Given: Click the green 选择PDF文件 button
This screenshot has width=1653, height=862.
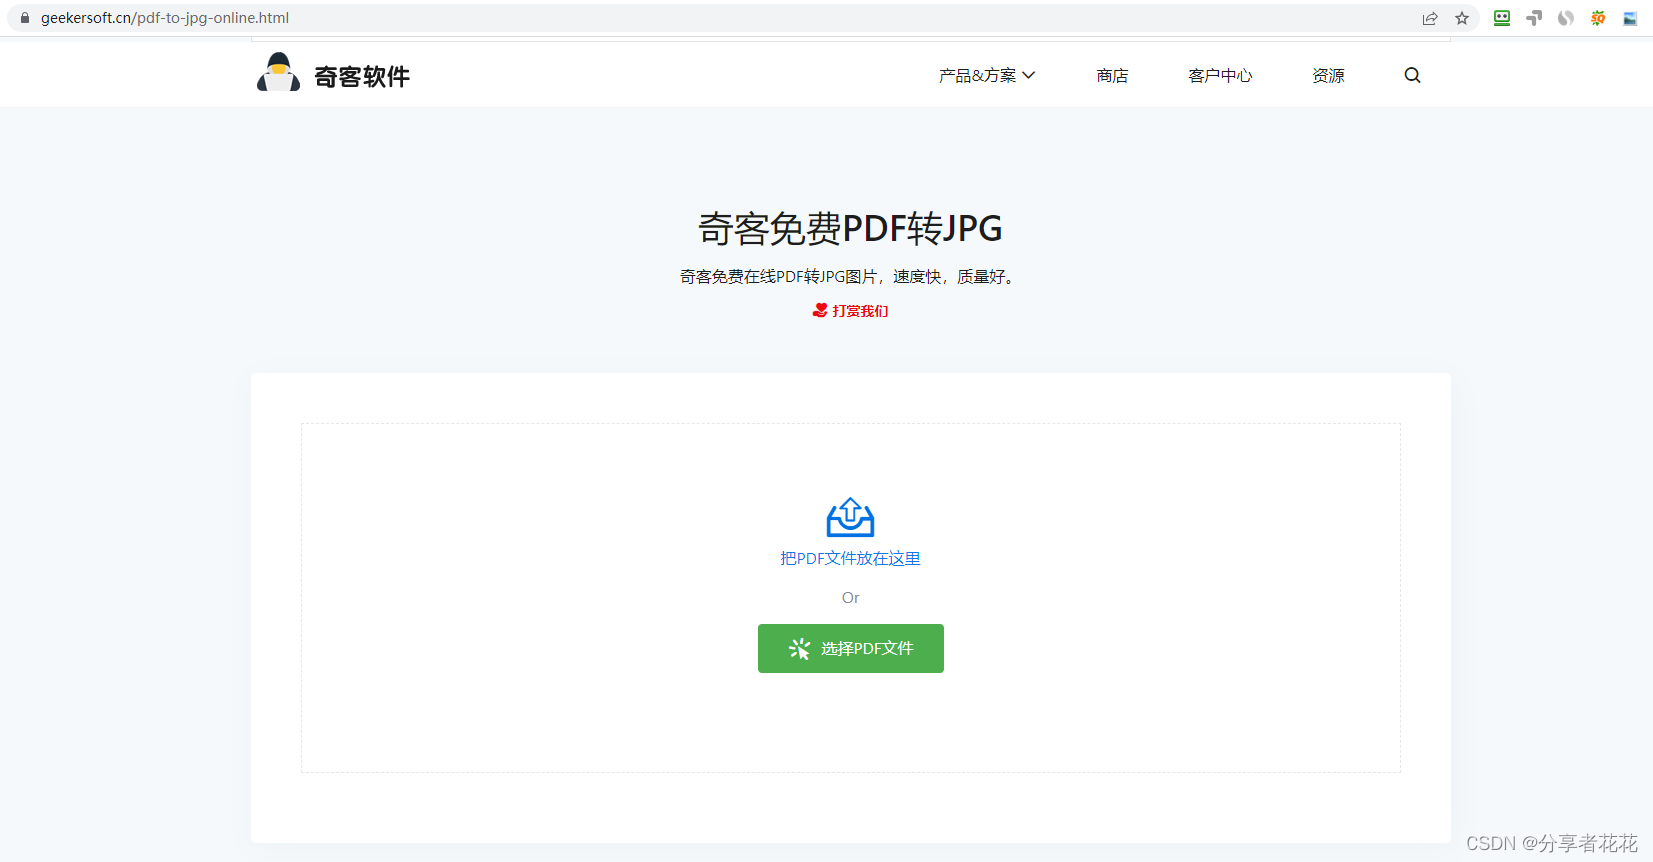Looking at the screenshot, I should (x=851, y=648).
